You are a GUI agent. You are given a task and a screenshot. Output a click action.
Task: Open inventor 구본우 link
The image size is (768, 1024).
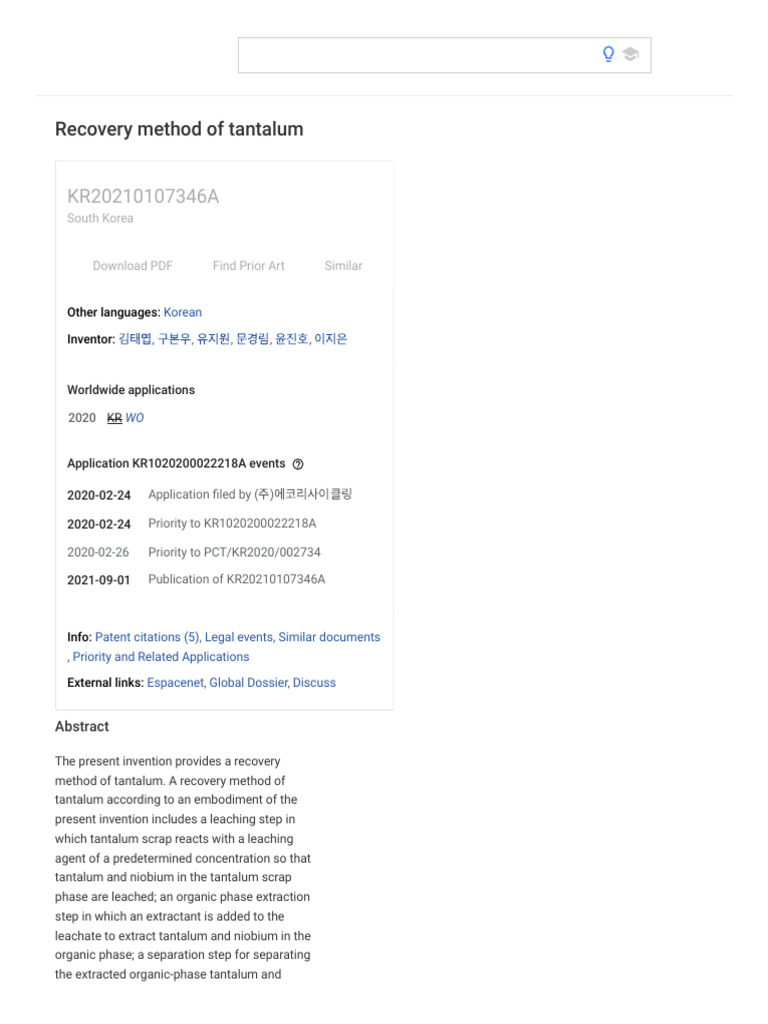(x=174, y=339)
